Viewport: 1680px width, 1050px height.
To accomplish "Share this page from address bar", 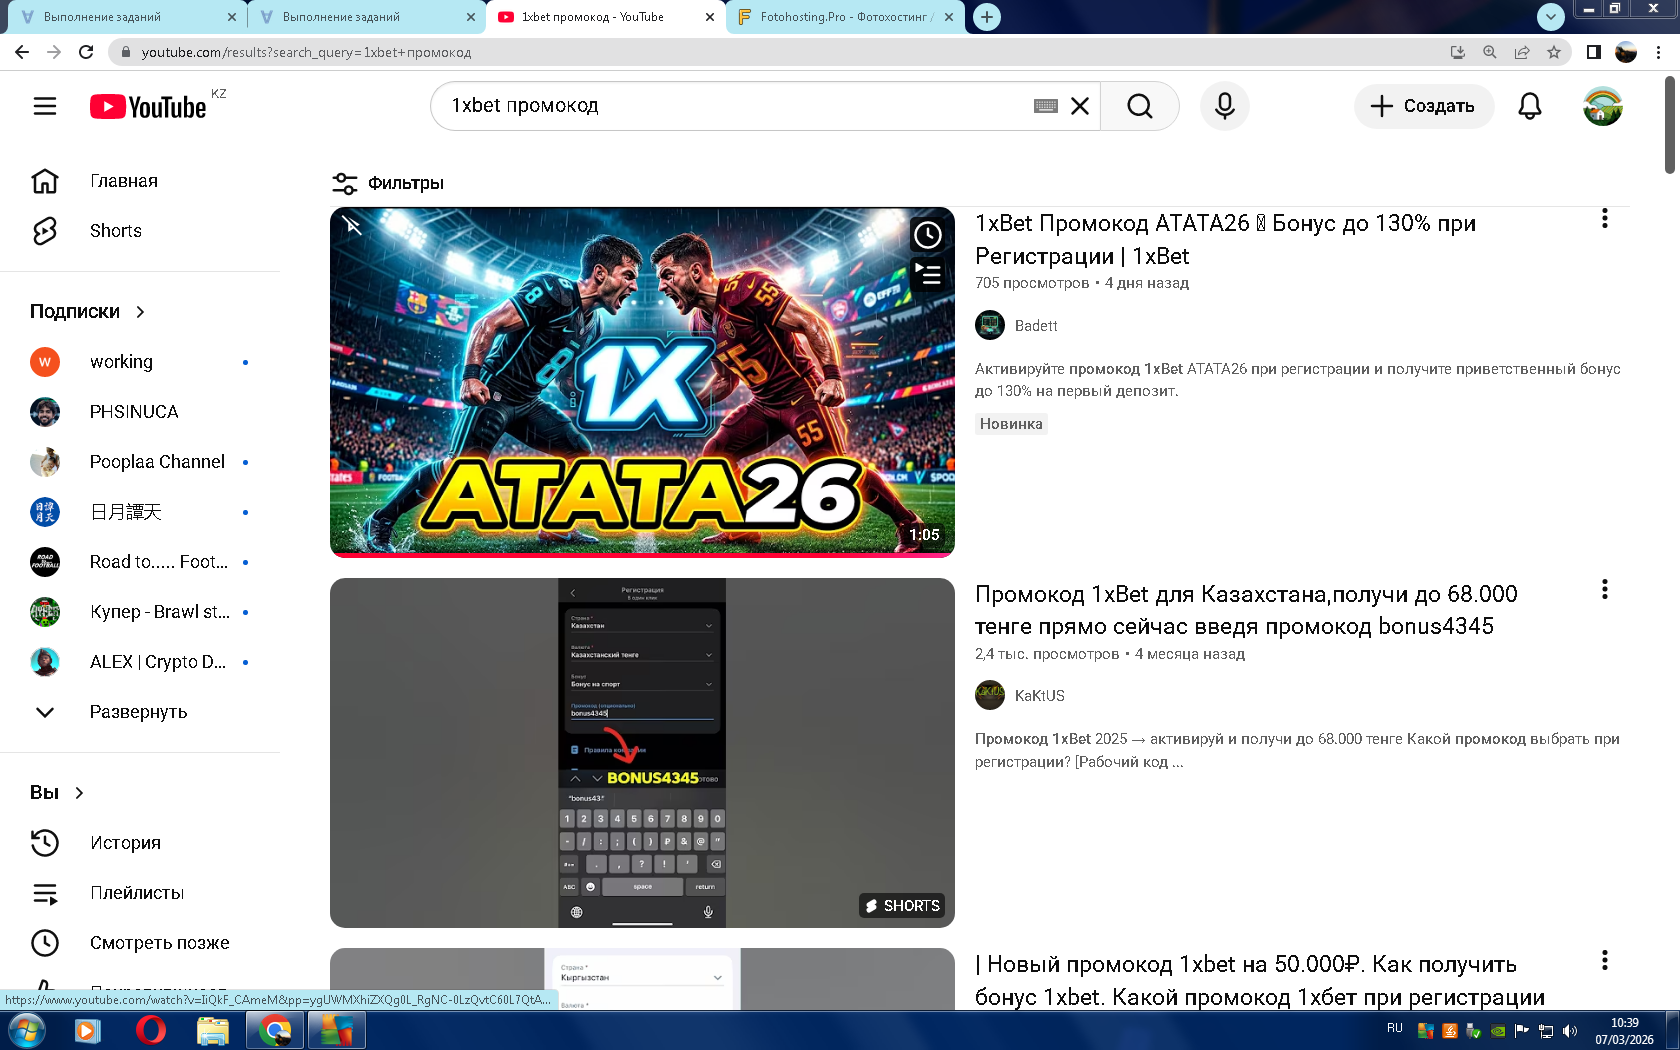I will click(1522, 52).
